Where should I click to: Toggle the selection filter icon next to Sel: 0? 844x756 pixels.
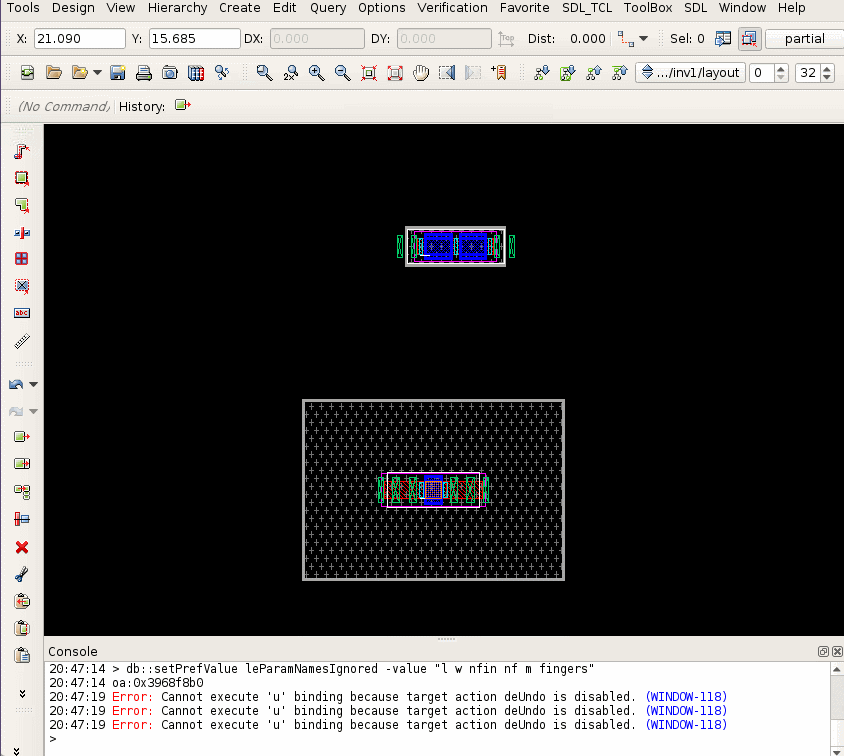tap(723, 39)
